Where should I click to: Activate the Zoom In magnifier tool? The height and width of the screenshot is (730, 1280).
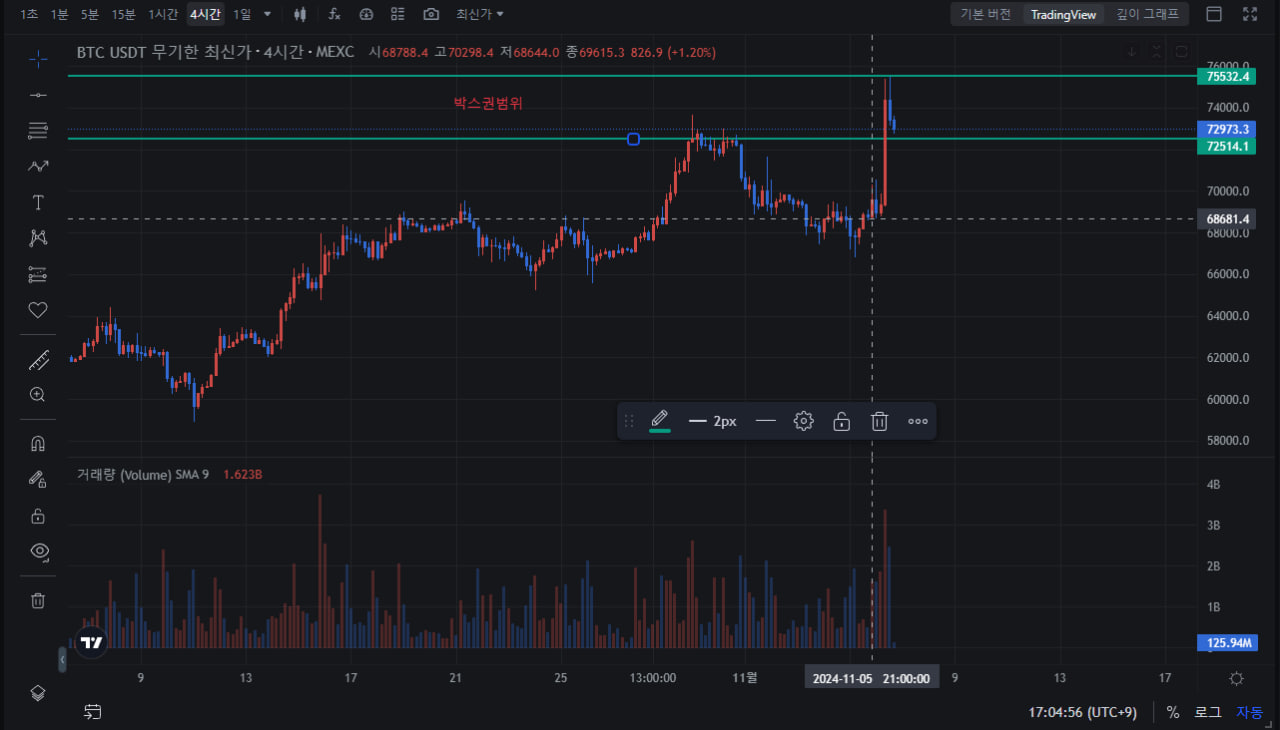click(38, 395)
